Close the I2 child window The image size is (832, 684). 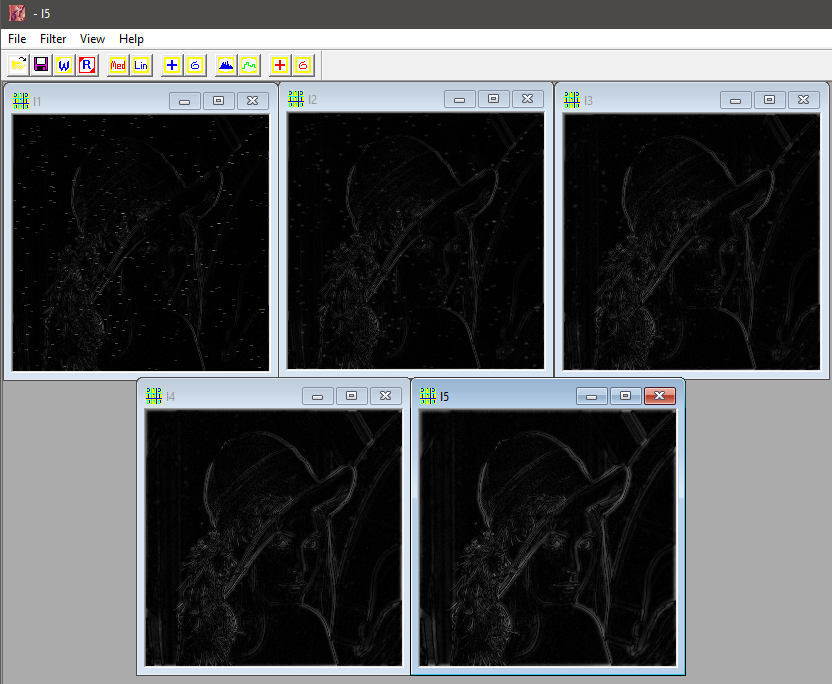coord(527,99)
